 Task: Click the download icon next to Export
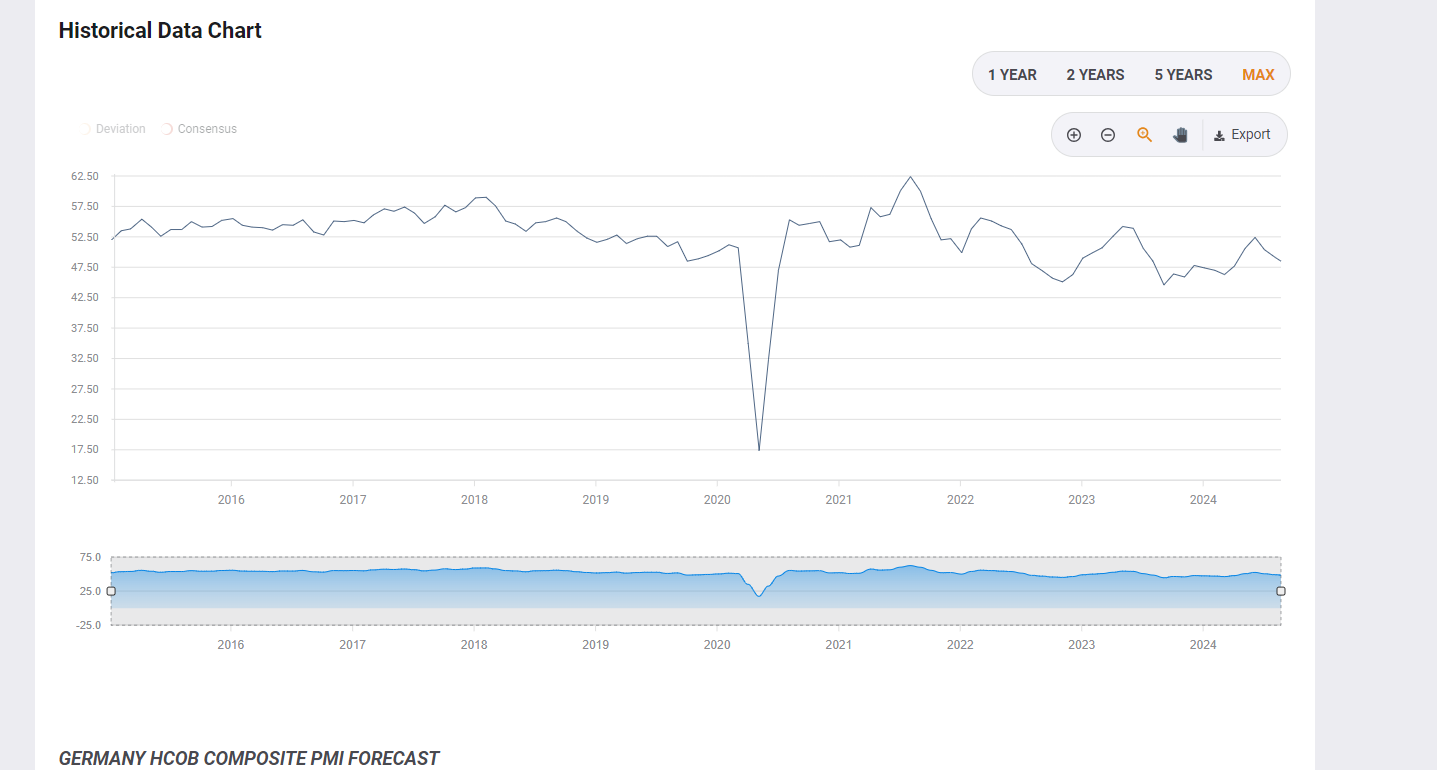click(1221, 134)
